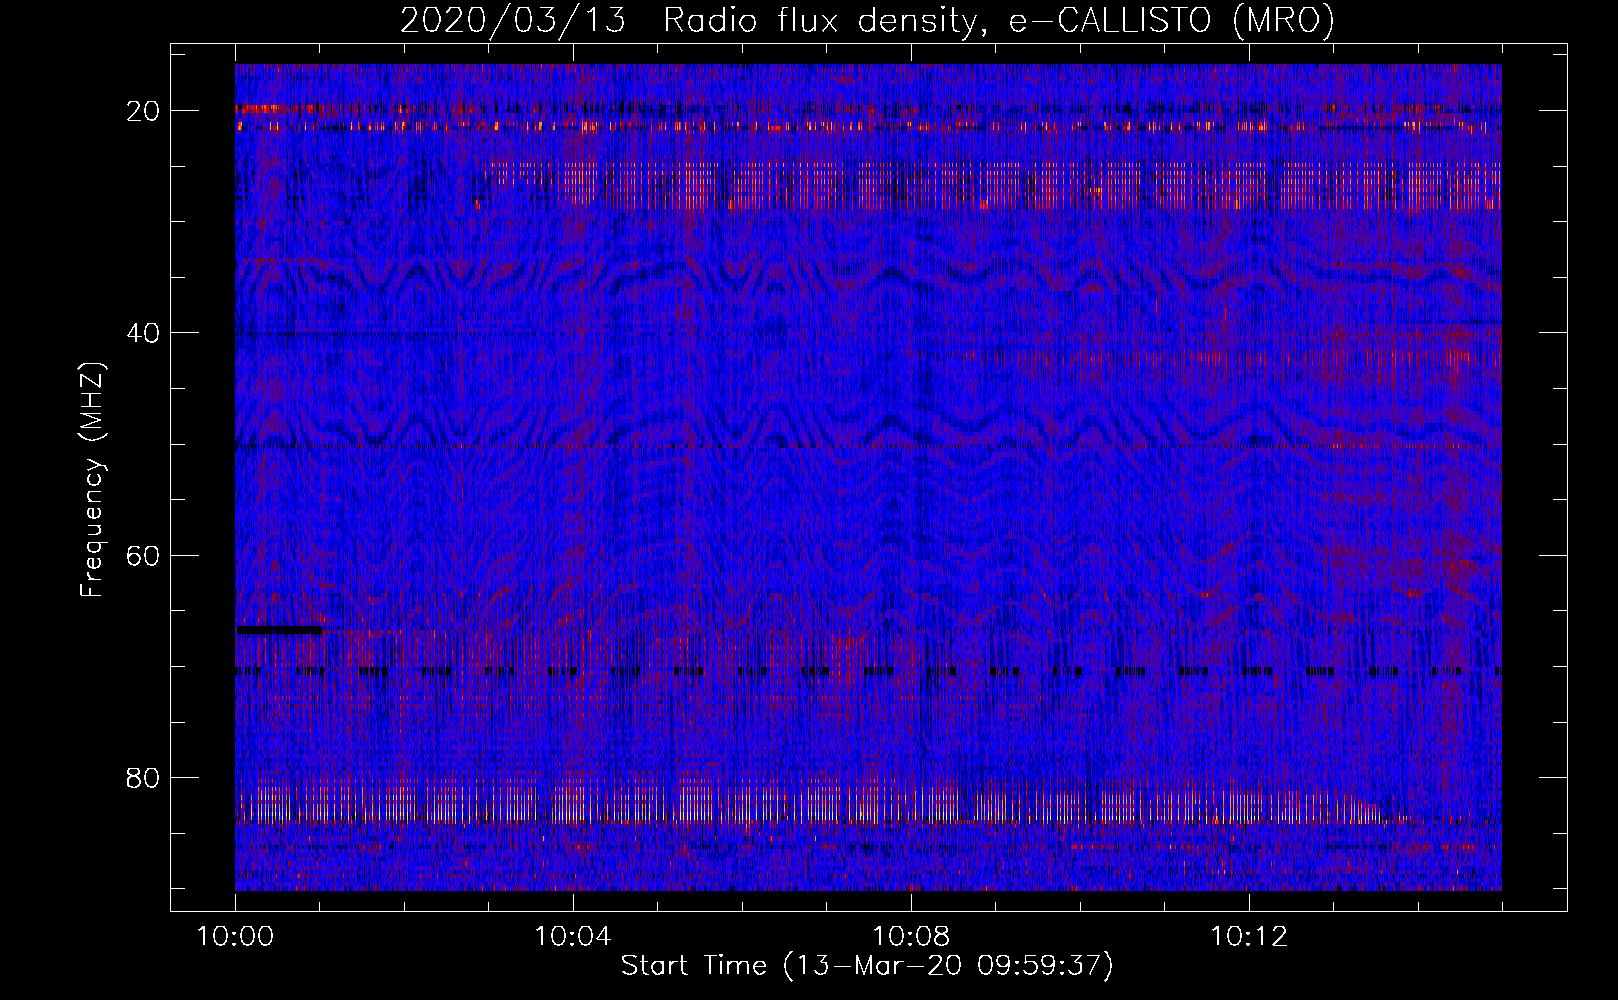
Task: Click the 'Start Time (13-Mar-20 09:59:37)' x-axis label
Action: [867, 966]
